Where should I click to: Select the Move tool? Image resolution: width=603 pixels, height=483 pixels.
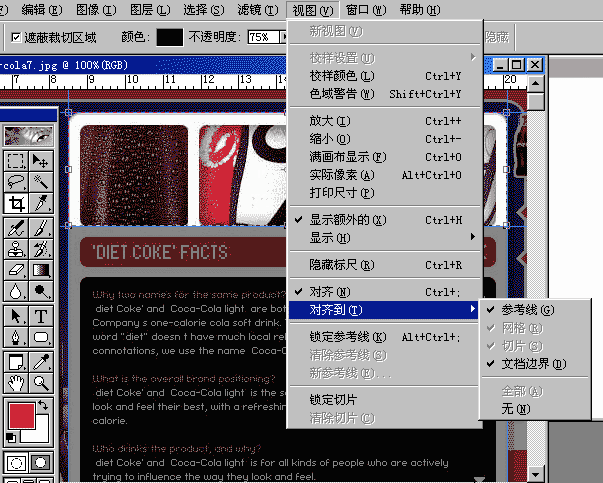(x=41, y=161)
